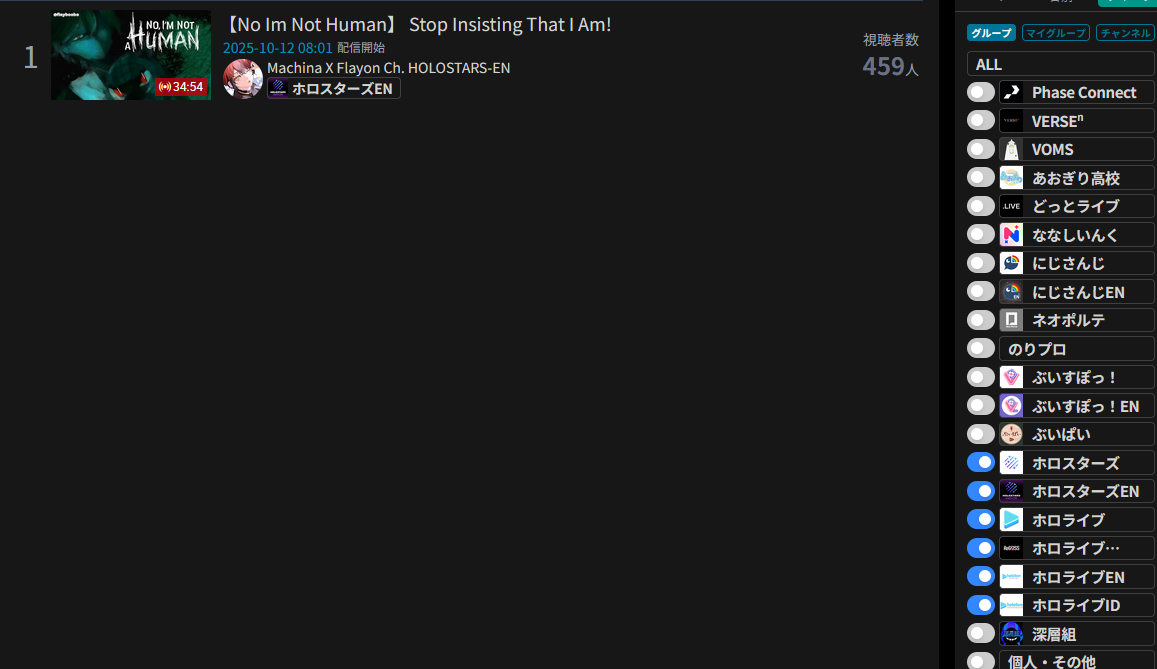Click the ネオポルテ logo icon
The image size is (1157, 669).
[x=1011, y=320]
